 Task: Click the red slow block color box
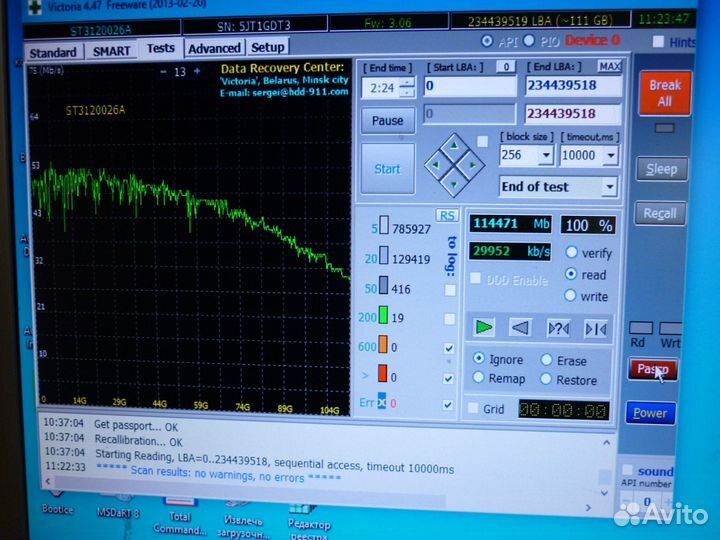coord(382,374)
